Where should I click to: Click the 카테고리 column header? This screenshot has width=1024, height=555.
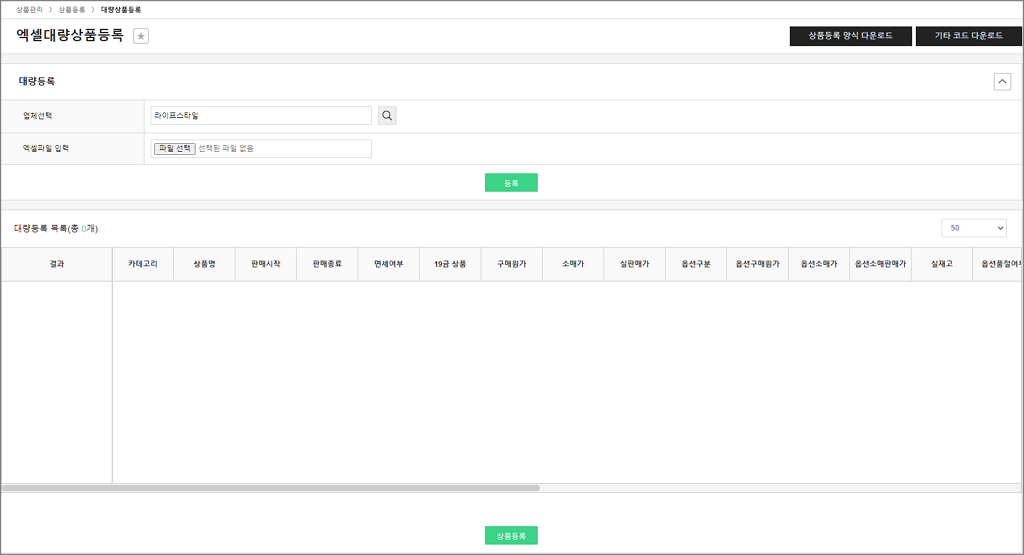pyautogui.click(x=143, y=265)
